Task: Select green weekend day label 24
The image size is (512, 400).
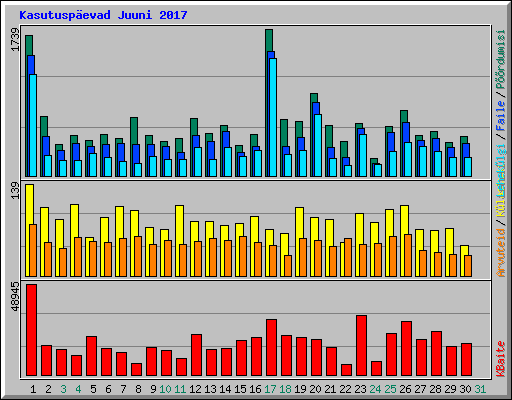Action: coord(375,389)
